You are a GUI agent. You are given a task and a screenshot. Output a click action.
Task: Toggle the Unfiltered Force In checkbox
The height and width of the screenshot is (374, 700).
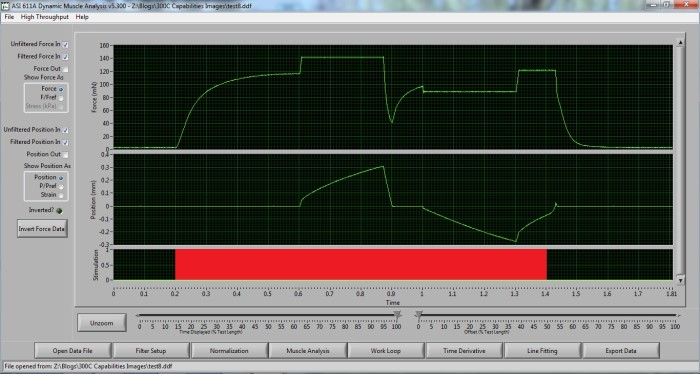(x=66, y=45)
